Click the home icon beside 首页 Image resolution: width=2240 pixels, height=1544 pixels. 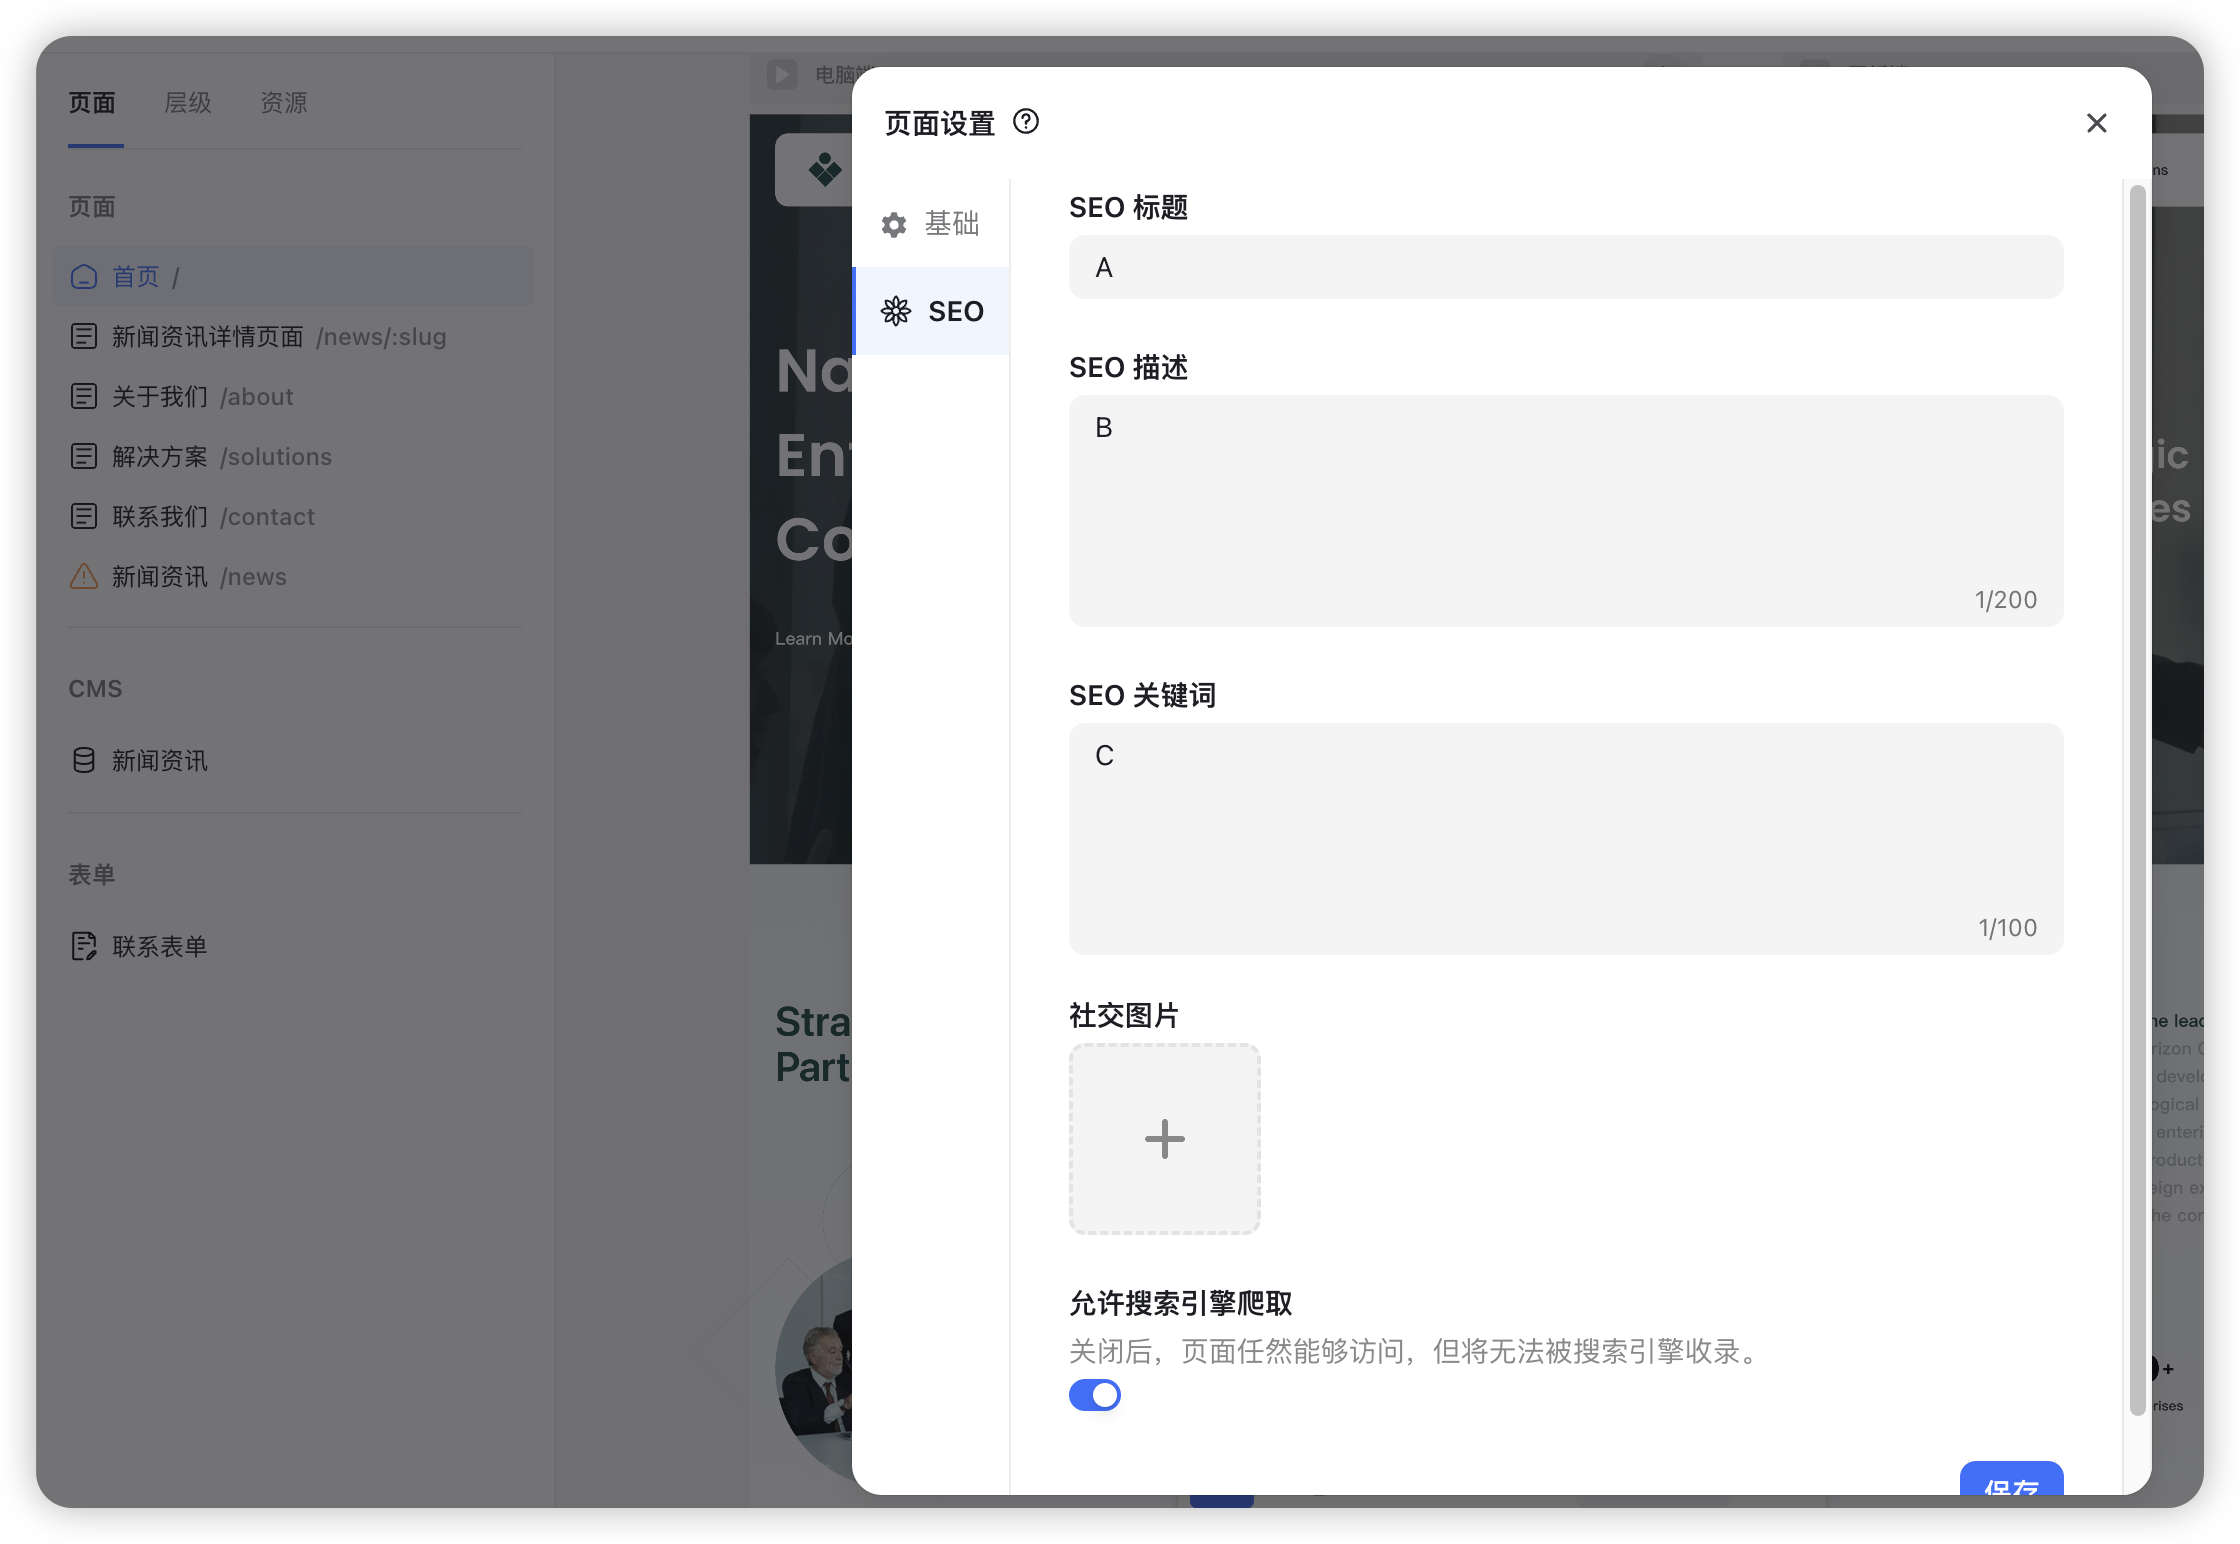click(84, 277)
